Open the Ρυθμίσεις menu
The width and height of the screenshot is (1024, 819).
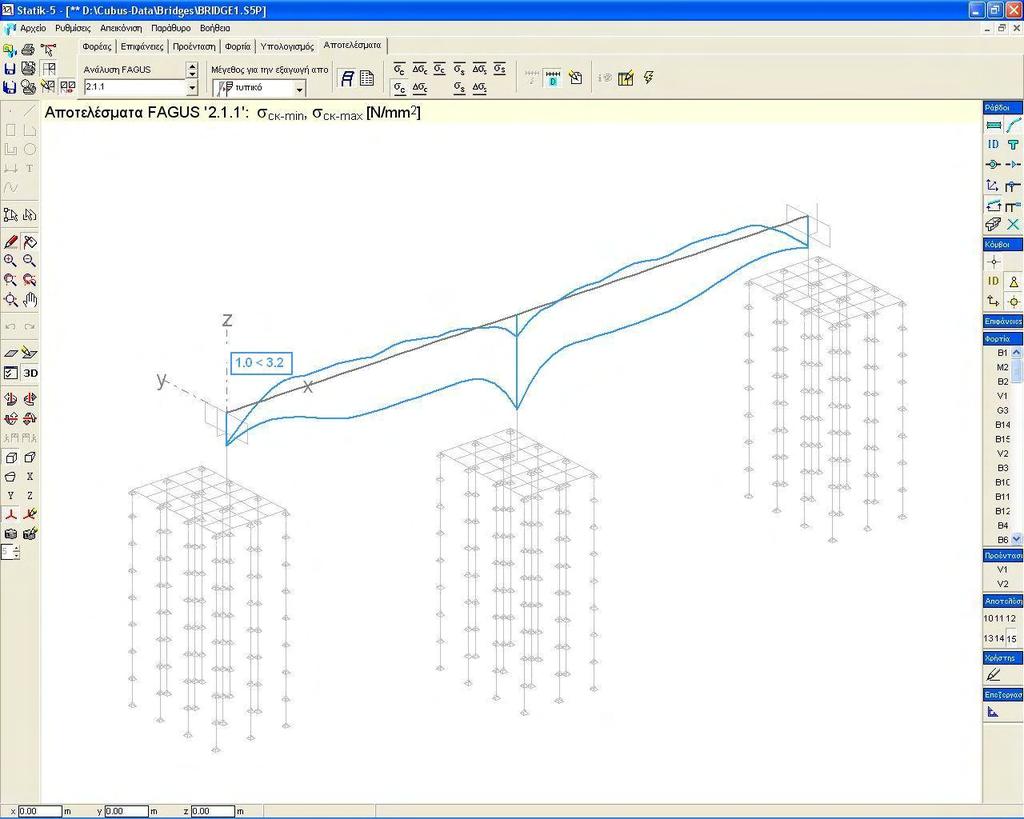tap(73, 29)
